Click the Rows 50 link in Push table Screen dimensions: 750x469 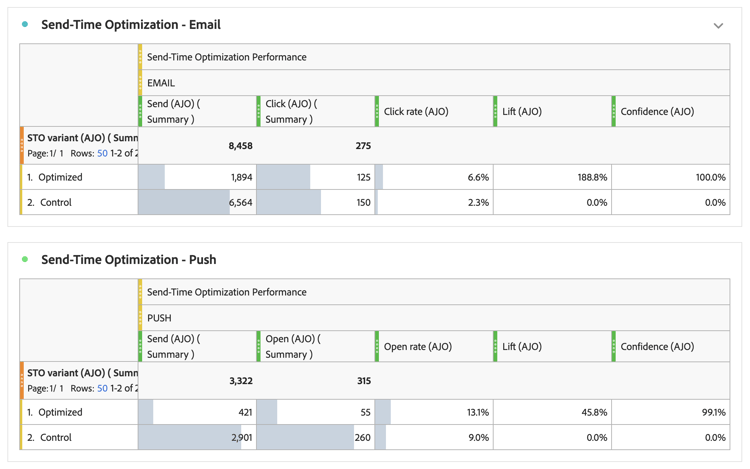[x=102, y=388]
